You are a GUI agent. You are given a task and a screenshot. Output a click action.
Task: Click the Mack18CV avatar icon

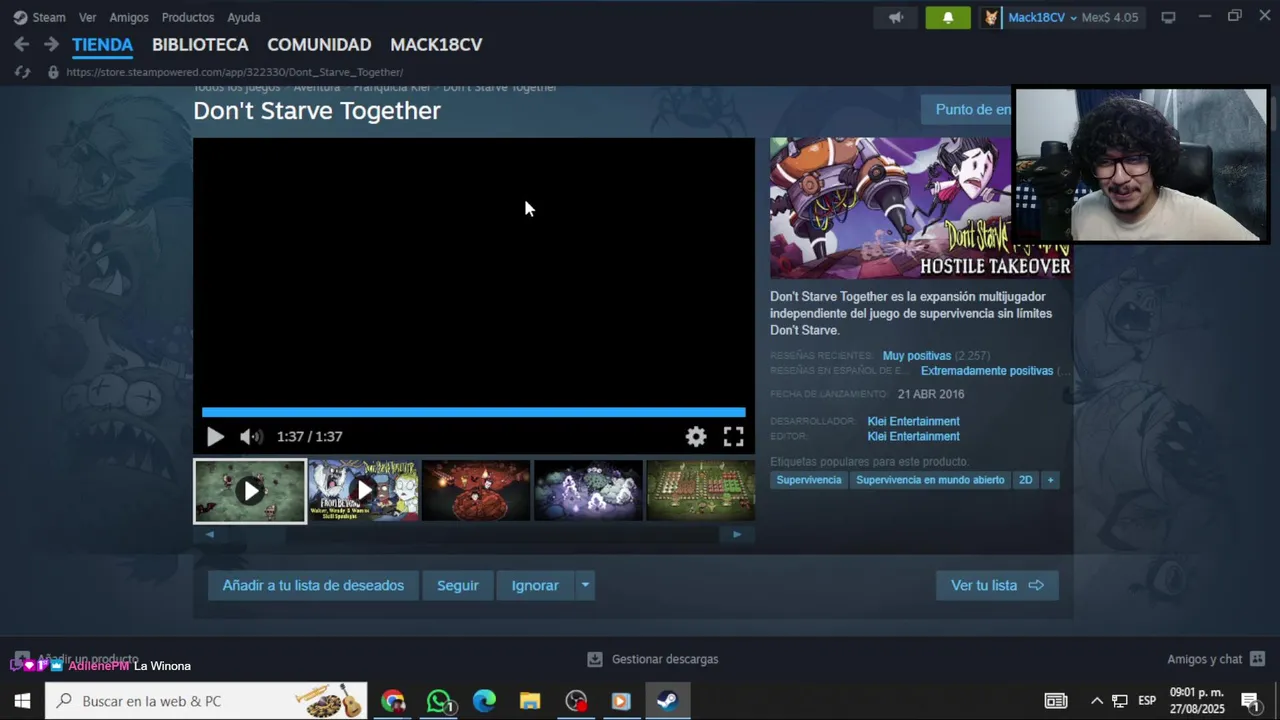(x=990, y=17)
